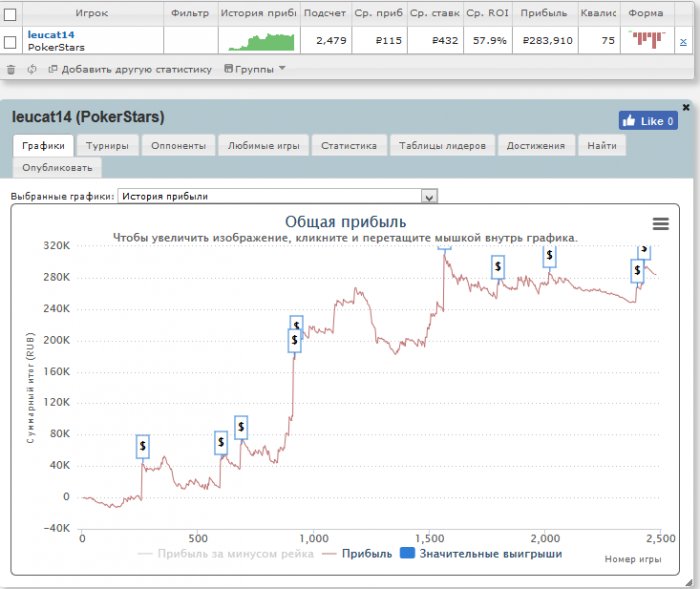Click the significant win marker near game 250
The height and width of the screenshot is (589, 700).
point(142,446)
